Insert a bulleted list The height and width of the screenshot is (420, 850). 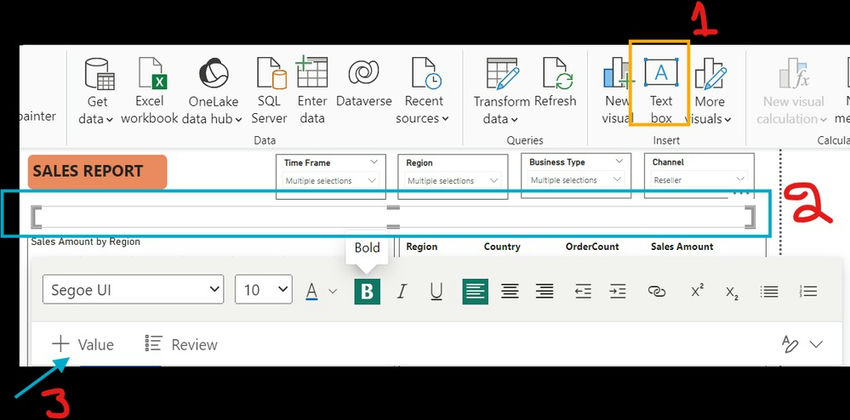point(769,292)
